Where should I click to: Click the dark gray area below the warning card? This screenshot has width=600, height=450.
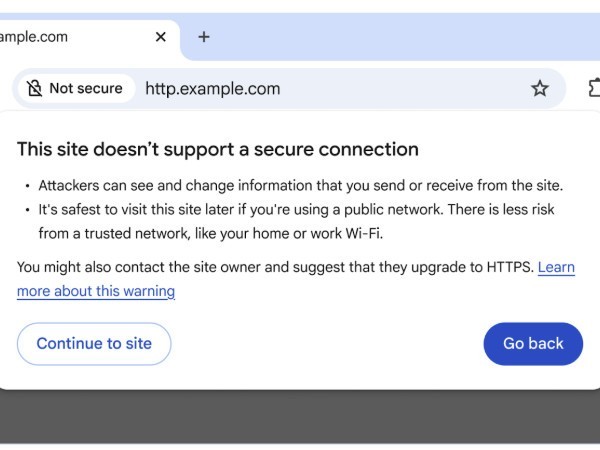click(300, 415)
